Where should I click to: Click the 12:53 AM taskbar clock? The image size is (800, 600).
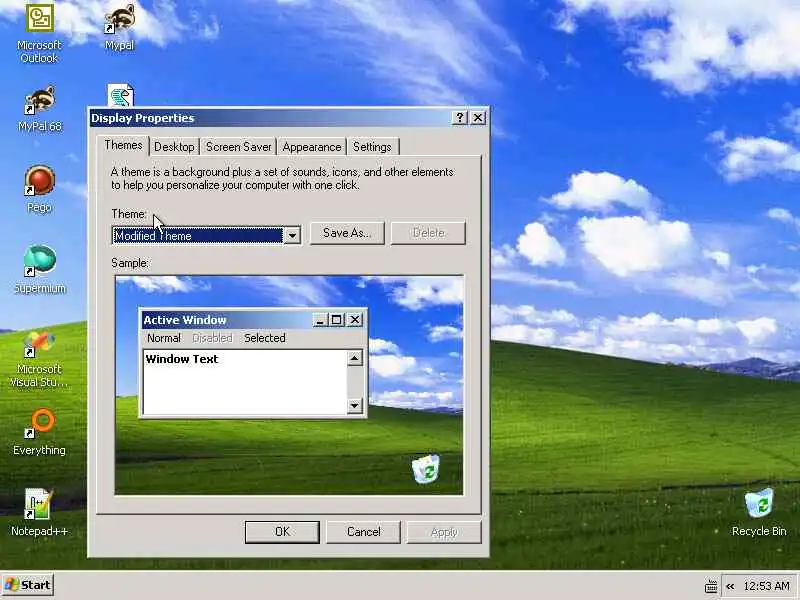click(766, 586)
